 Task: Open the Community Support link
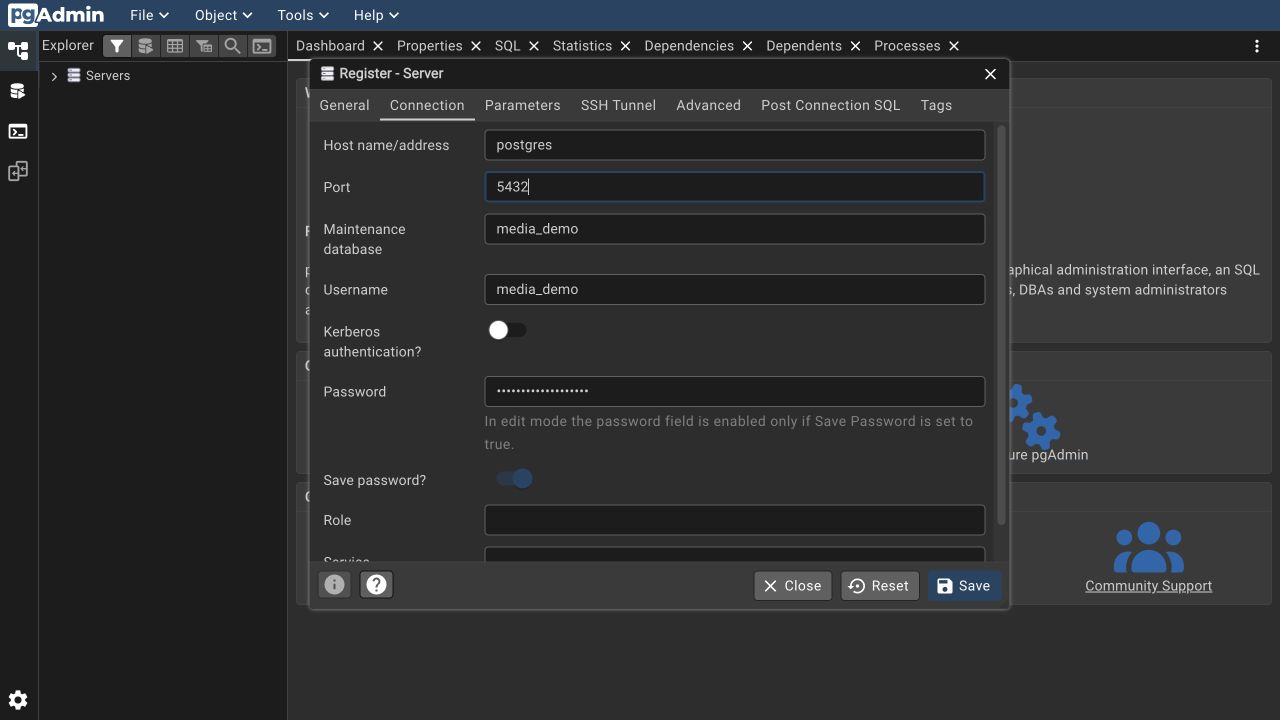point(1148,586)
